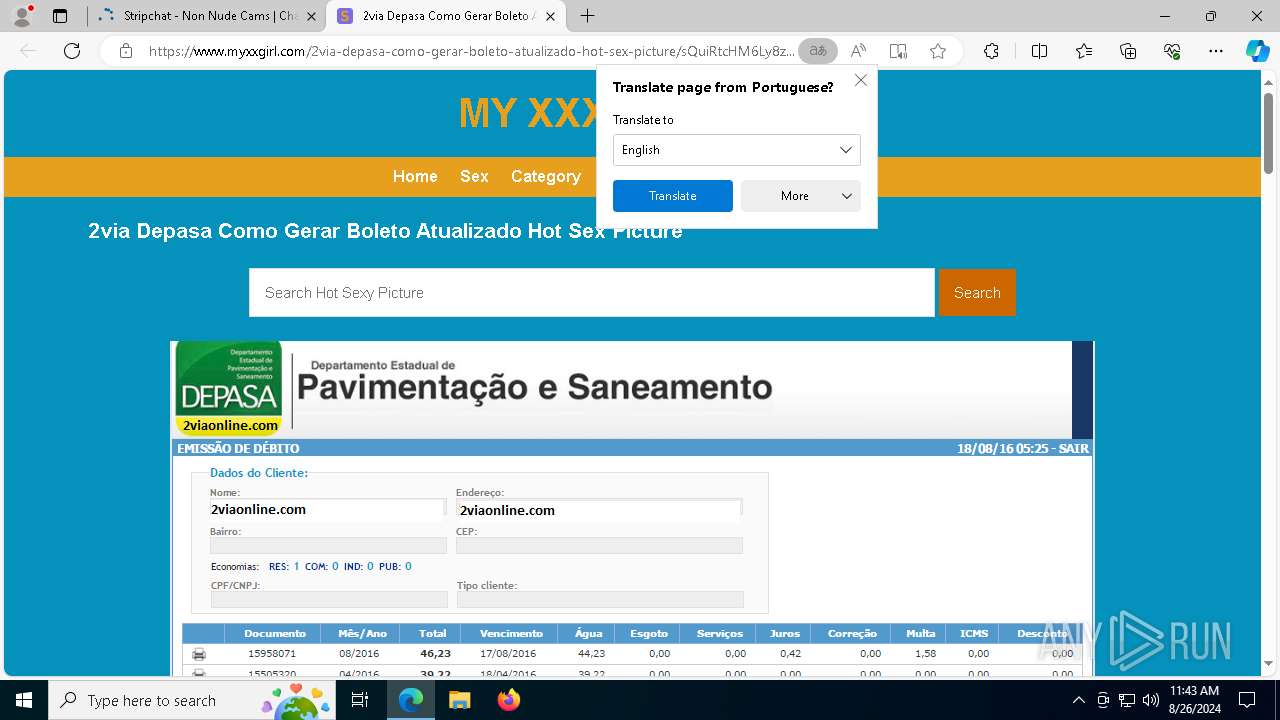Open Microsoft Edge taskbar icon

[411, 700]
